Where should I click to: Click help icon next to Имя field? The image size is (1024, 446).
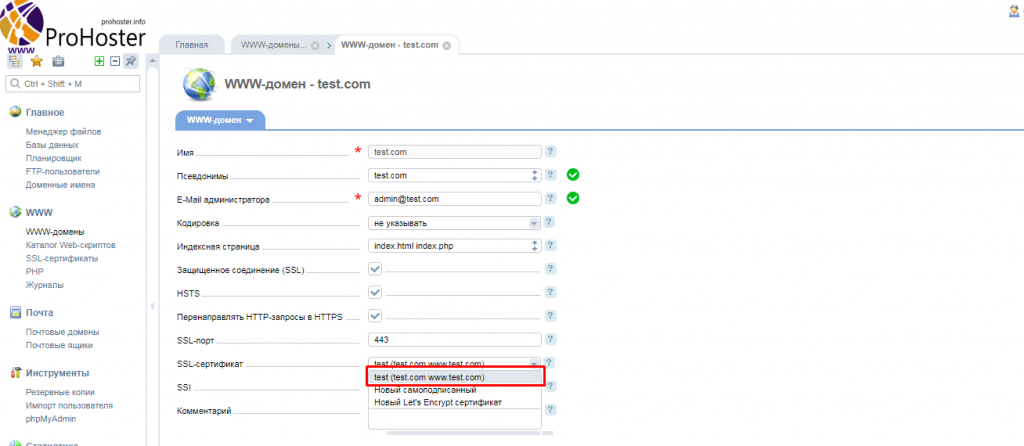[x=550, y=152]
